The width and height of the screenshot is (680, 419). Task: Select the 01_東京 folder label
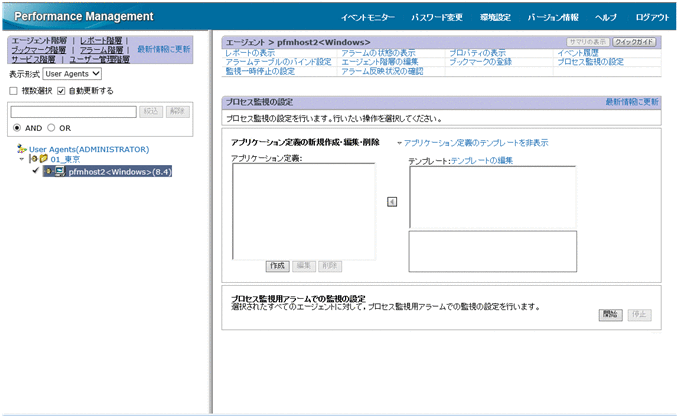tap(65, 159)
